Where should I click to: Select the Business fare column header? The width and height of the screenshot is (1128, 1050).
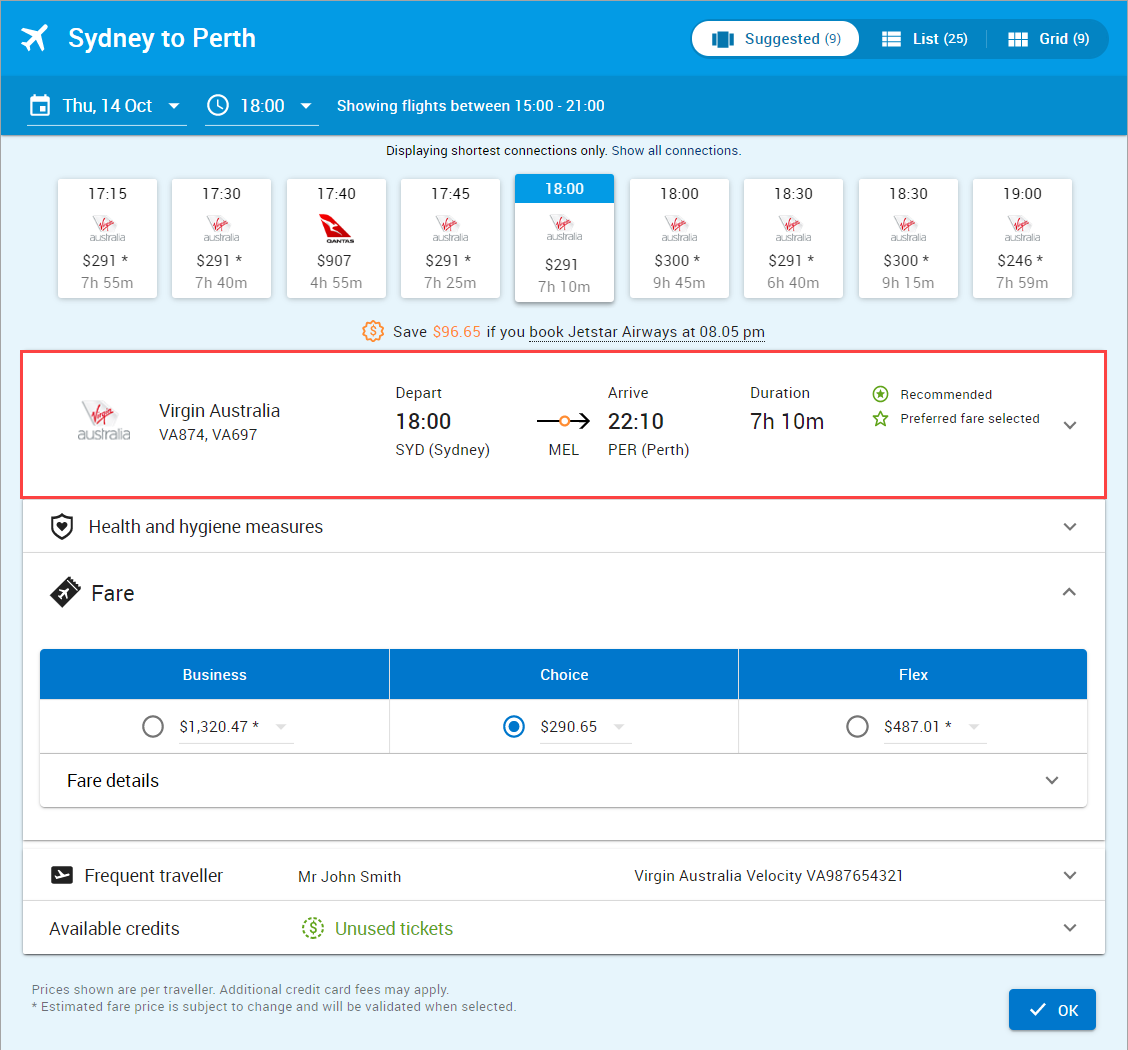point(214,675)
